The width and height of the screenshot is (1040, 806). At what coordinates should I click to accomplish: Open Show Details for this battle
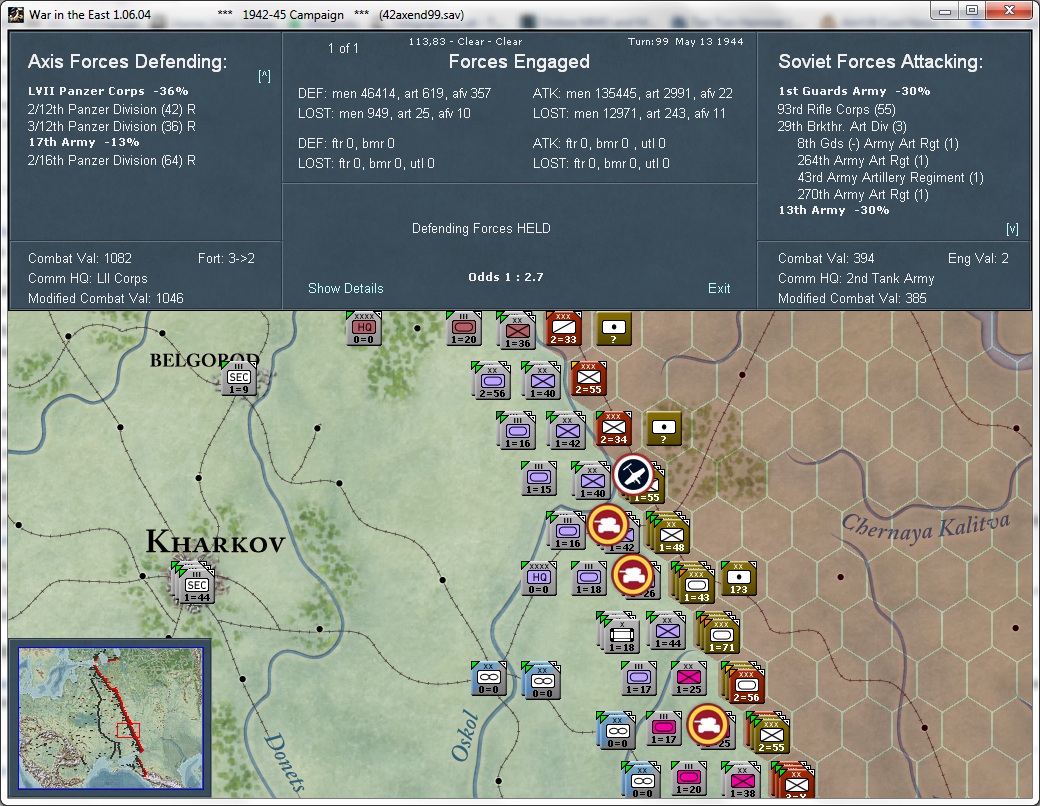pos(346,289)
